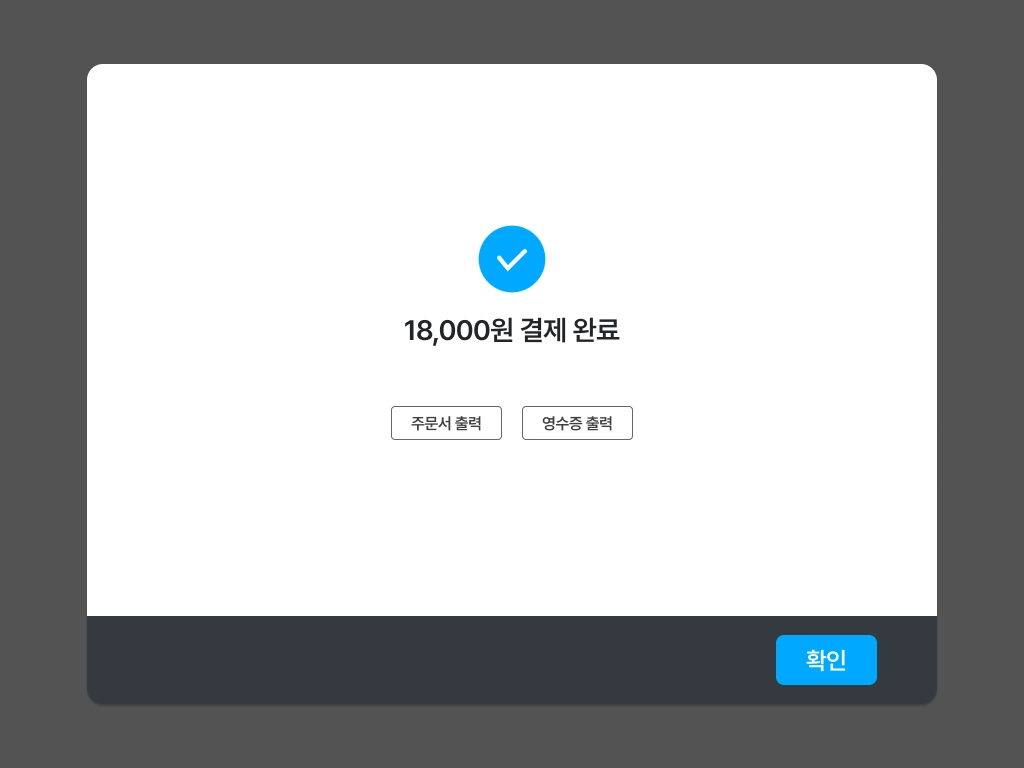Select the 영수증 label in the right button
This screenshot has width=1024, height=768.
click(x=562, y=423)
